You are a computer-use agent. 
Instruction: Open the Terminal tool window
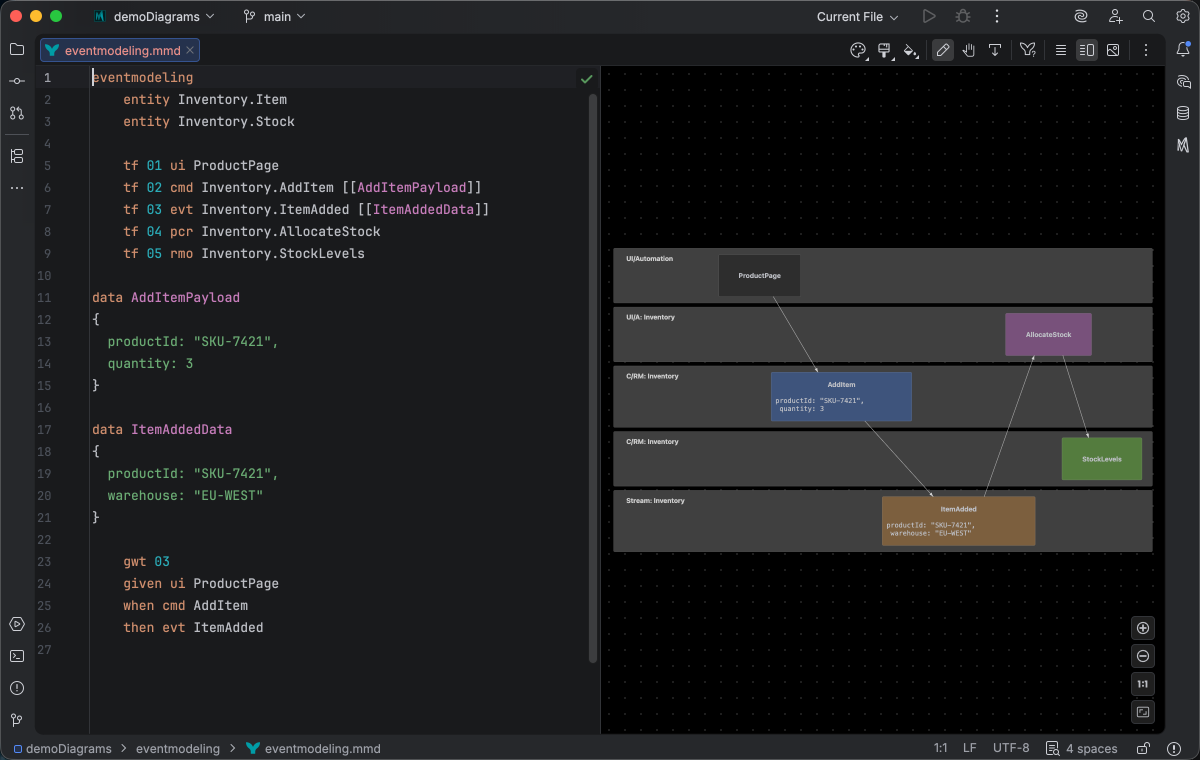(17, 656)
